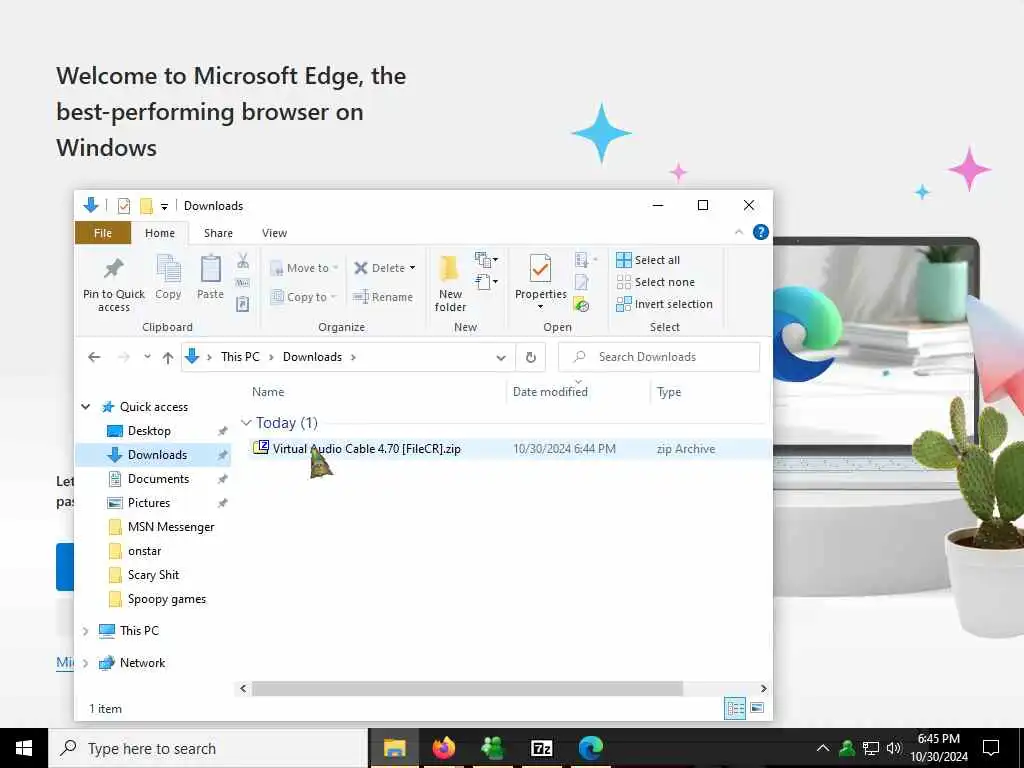Click the Windows Start button
The image size is (1024, 768).
[24, 748]
